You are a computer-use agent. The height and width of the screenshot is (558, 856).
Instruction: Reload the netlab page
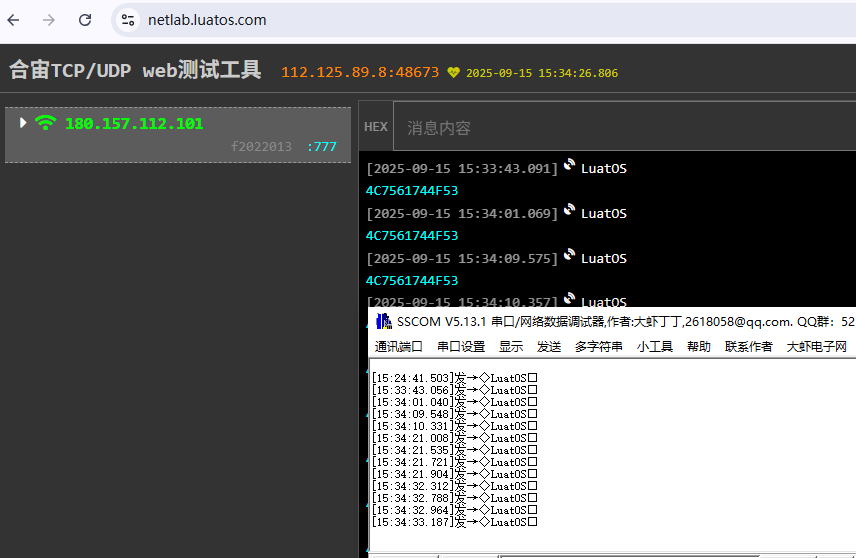click(x=85, y=20)
